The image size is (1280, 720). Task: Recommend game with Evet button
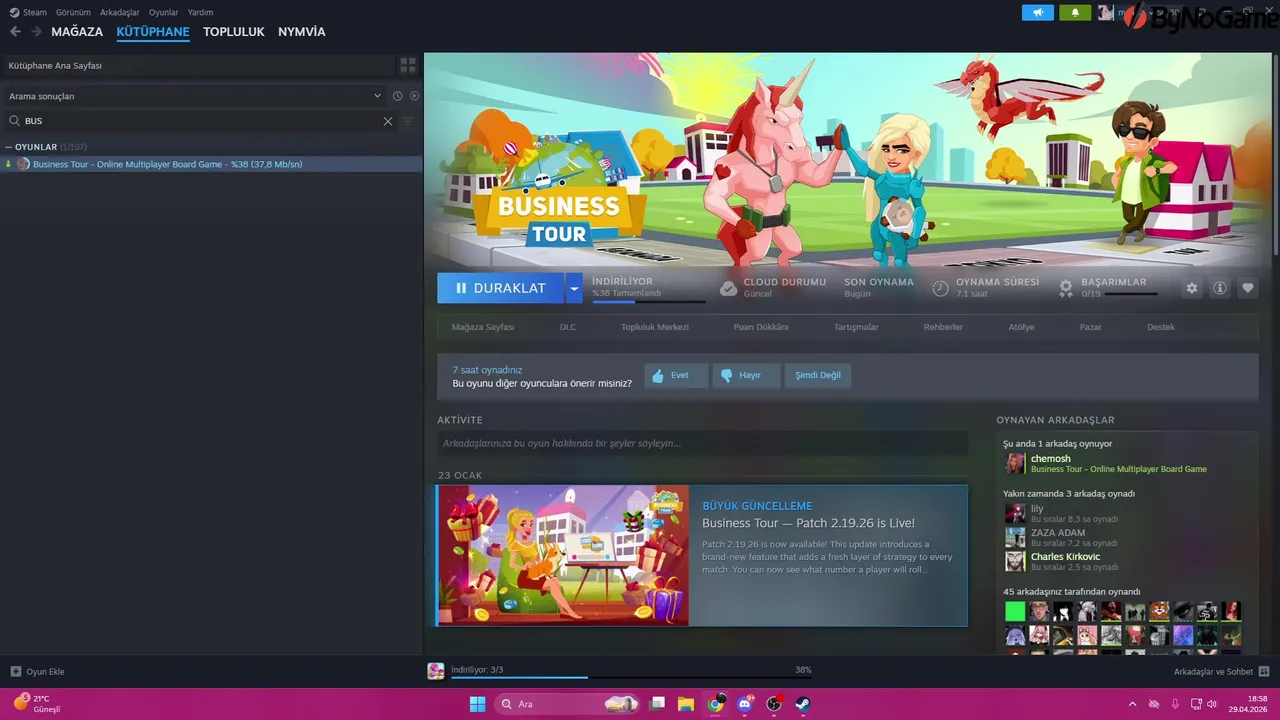click(676, 376)
